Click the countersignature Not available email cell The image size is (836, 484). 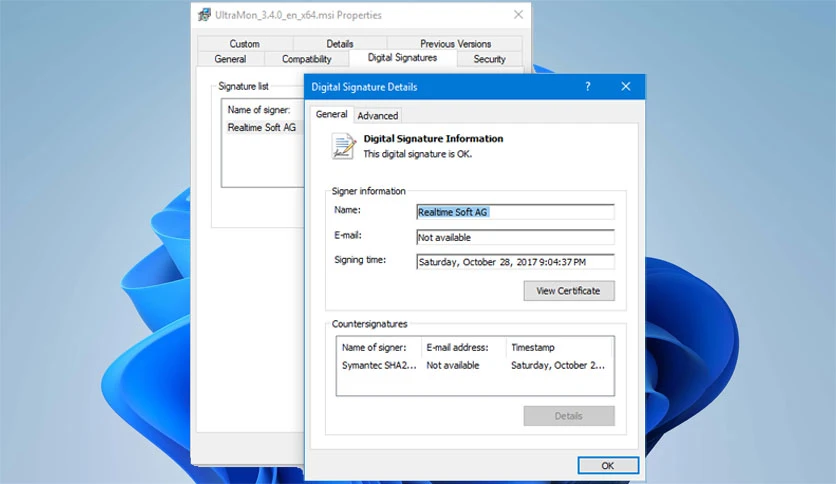(453, 365)
